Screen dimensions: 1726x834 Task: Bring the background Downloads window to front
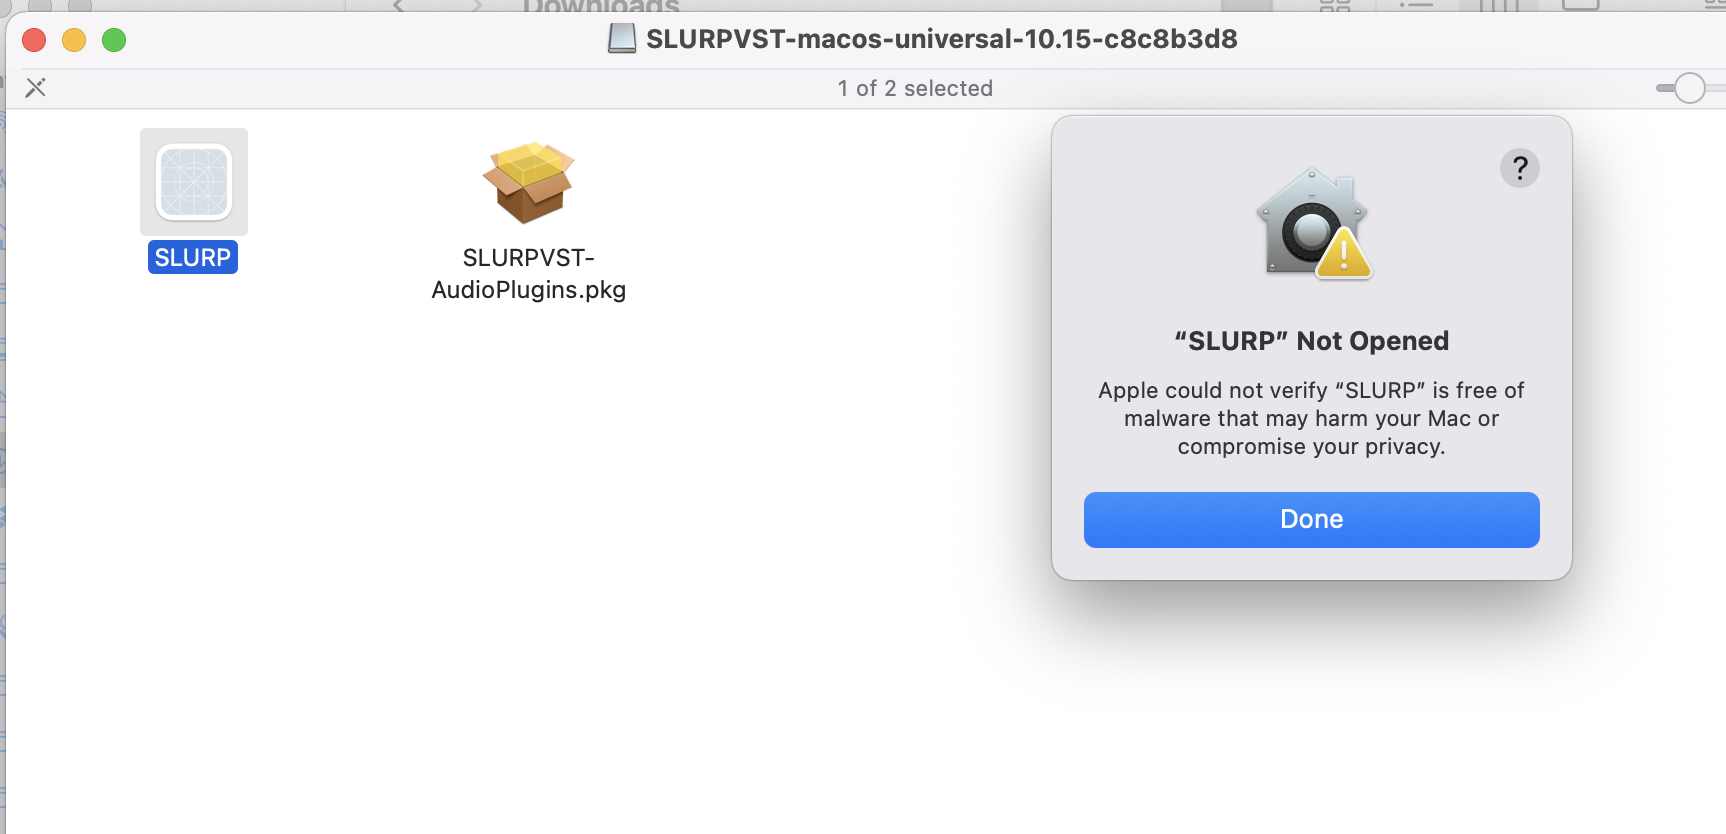[600, 5]
